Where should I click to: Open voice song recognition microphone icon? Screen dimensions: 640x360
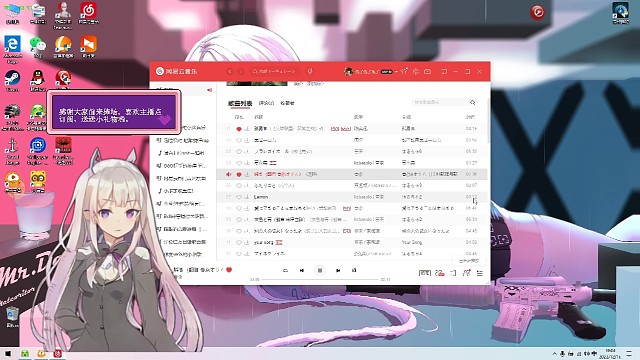click(310, 71)
